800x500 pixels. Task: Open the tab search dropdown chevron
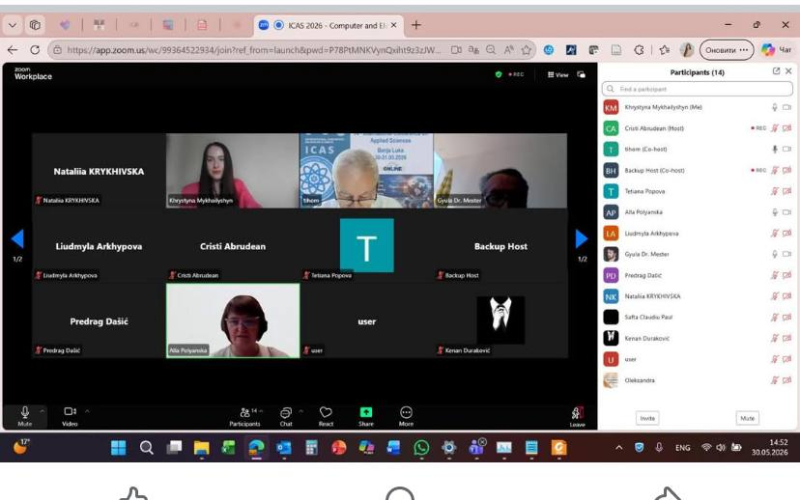pyautogui.click(x=12, y=25)
